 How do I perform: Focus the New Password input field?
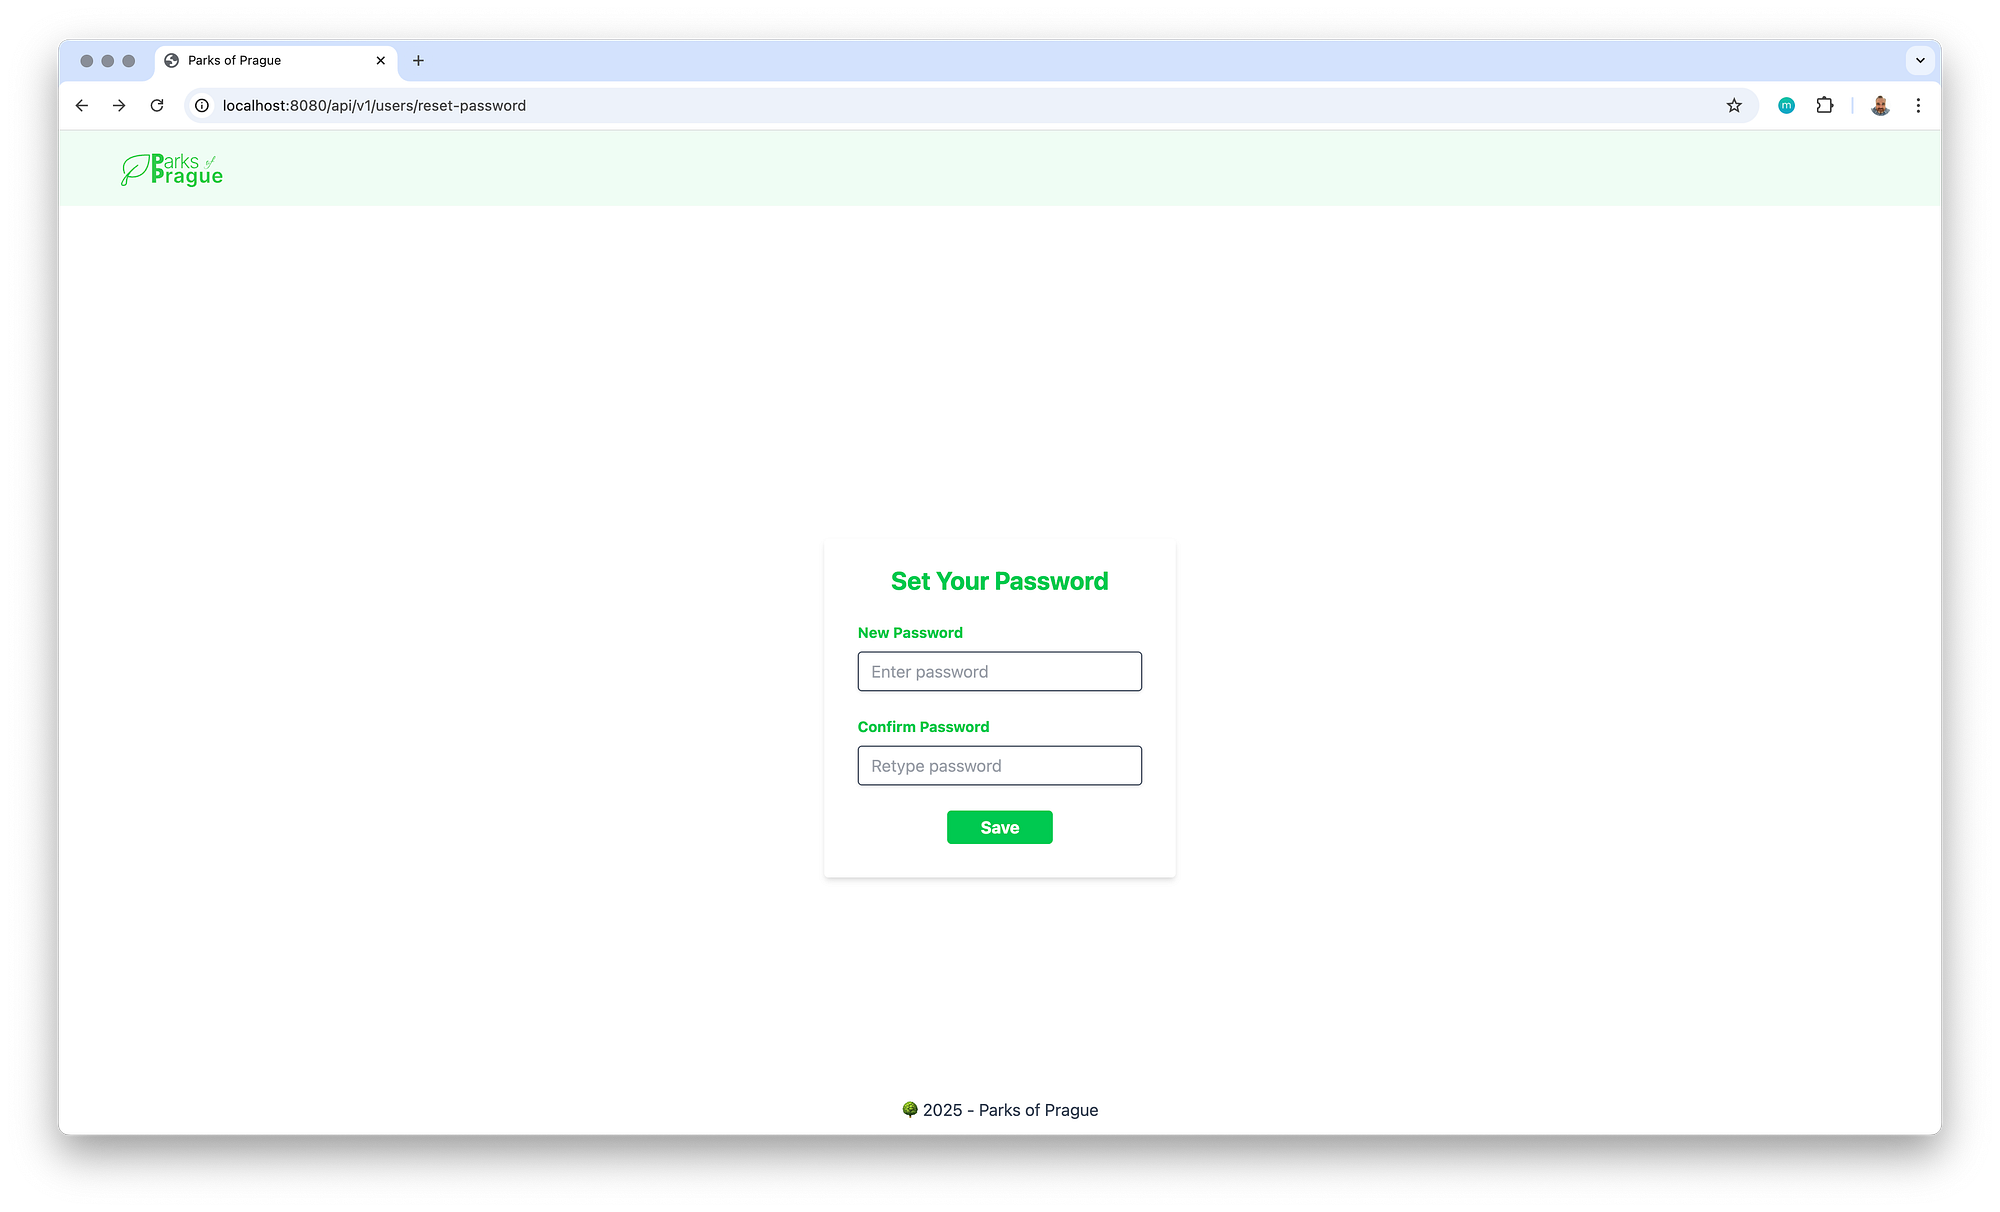[x=1000, y=671]
